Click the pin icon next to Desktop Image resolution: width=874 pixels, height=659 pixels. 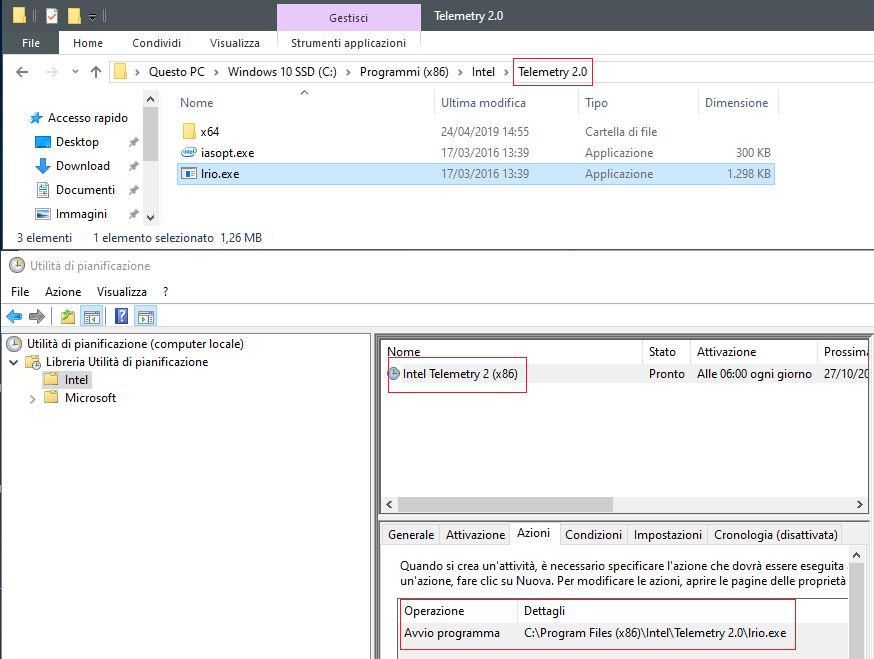(133, 142)
